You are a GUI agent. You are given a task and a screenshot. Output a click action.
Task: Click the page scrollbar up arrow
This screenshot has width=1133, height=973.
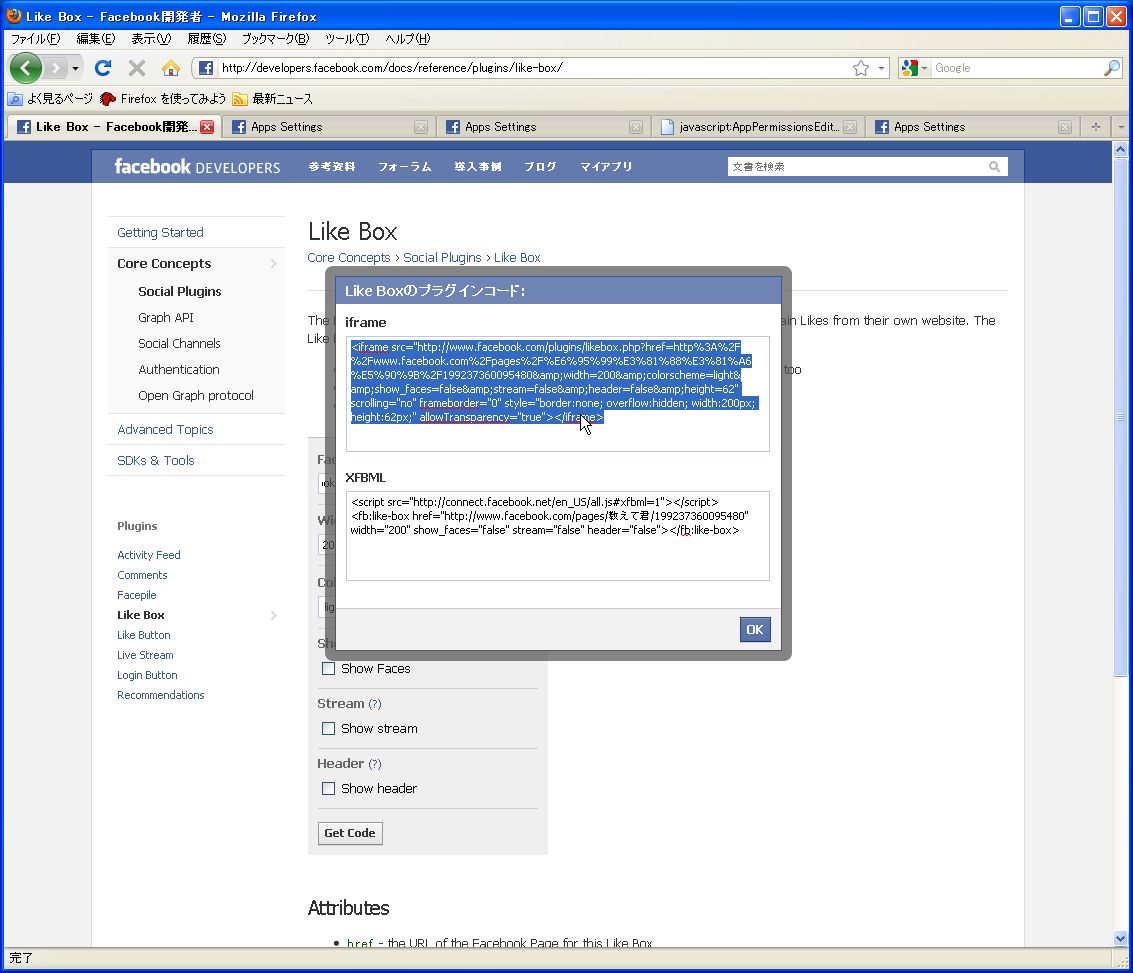pyautogui.click(x=1120, y=150)
